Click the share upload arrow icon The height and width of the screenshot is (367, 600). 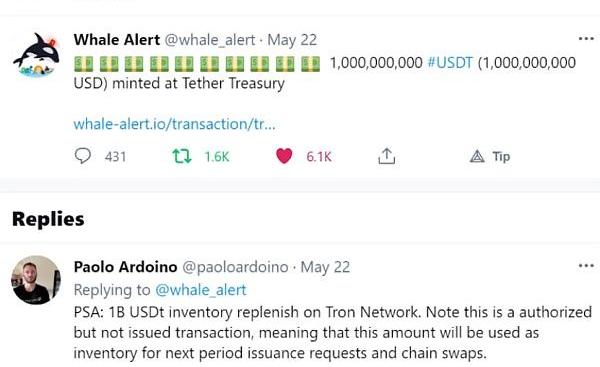tap(386, 156)
